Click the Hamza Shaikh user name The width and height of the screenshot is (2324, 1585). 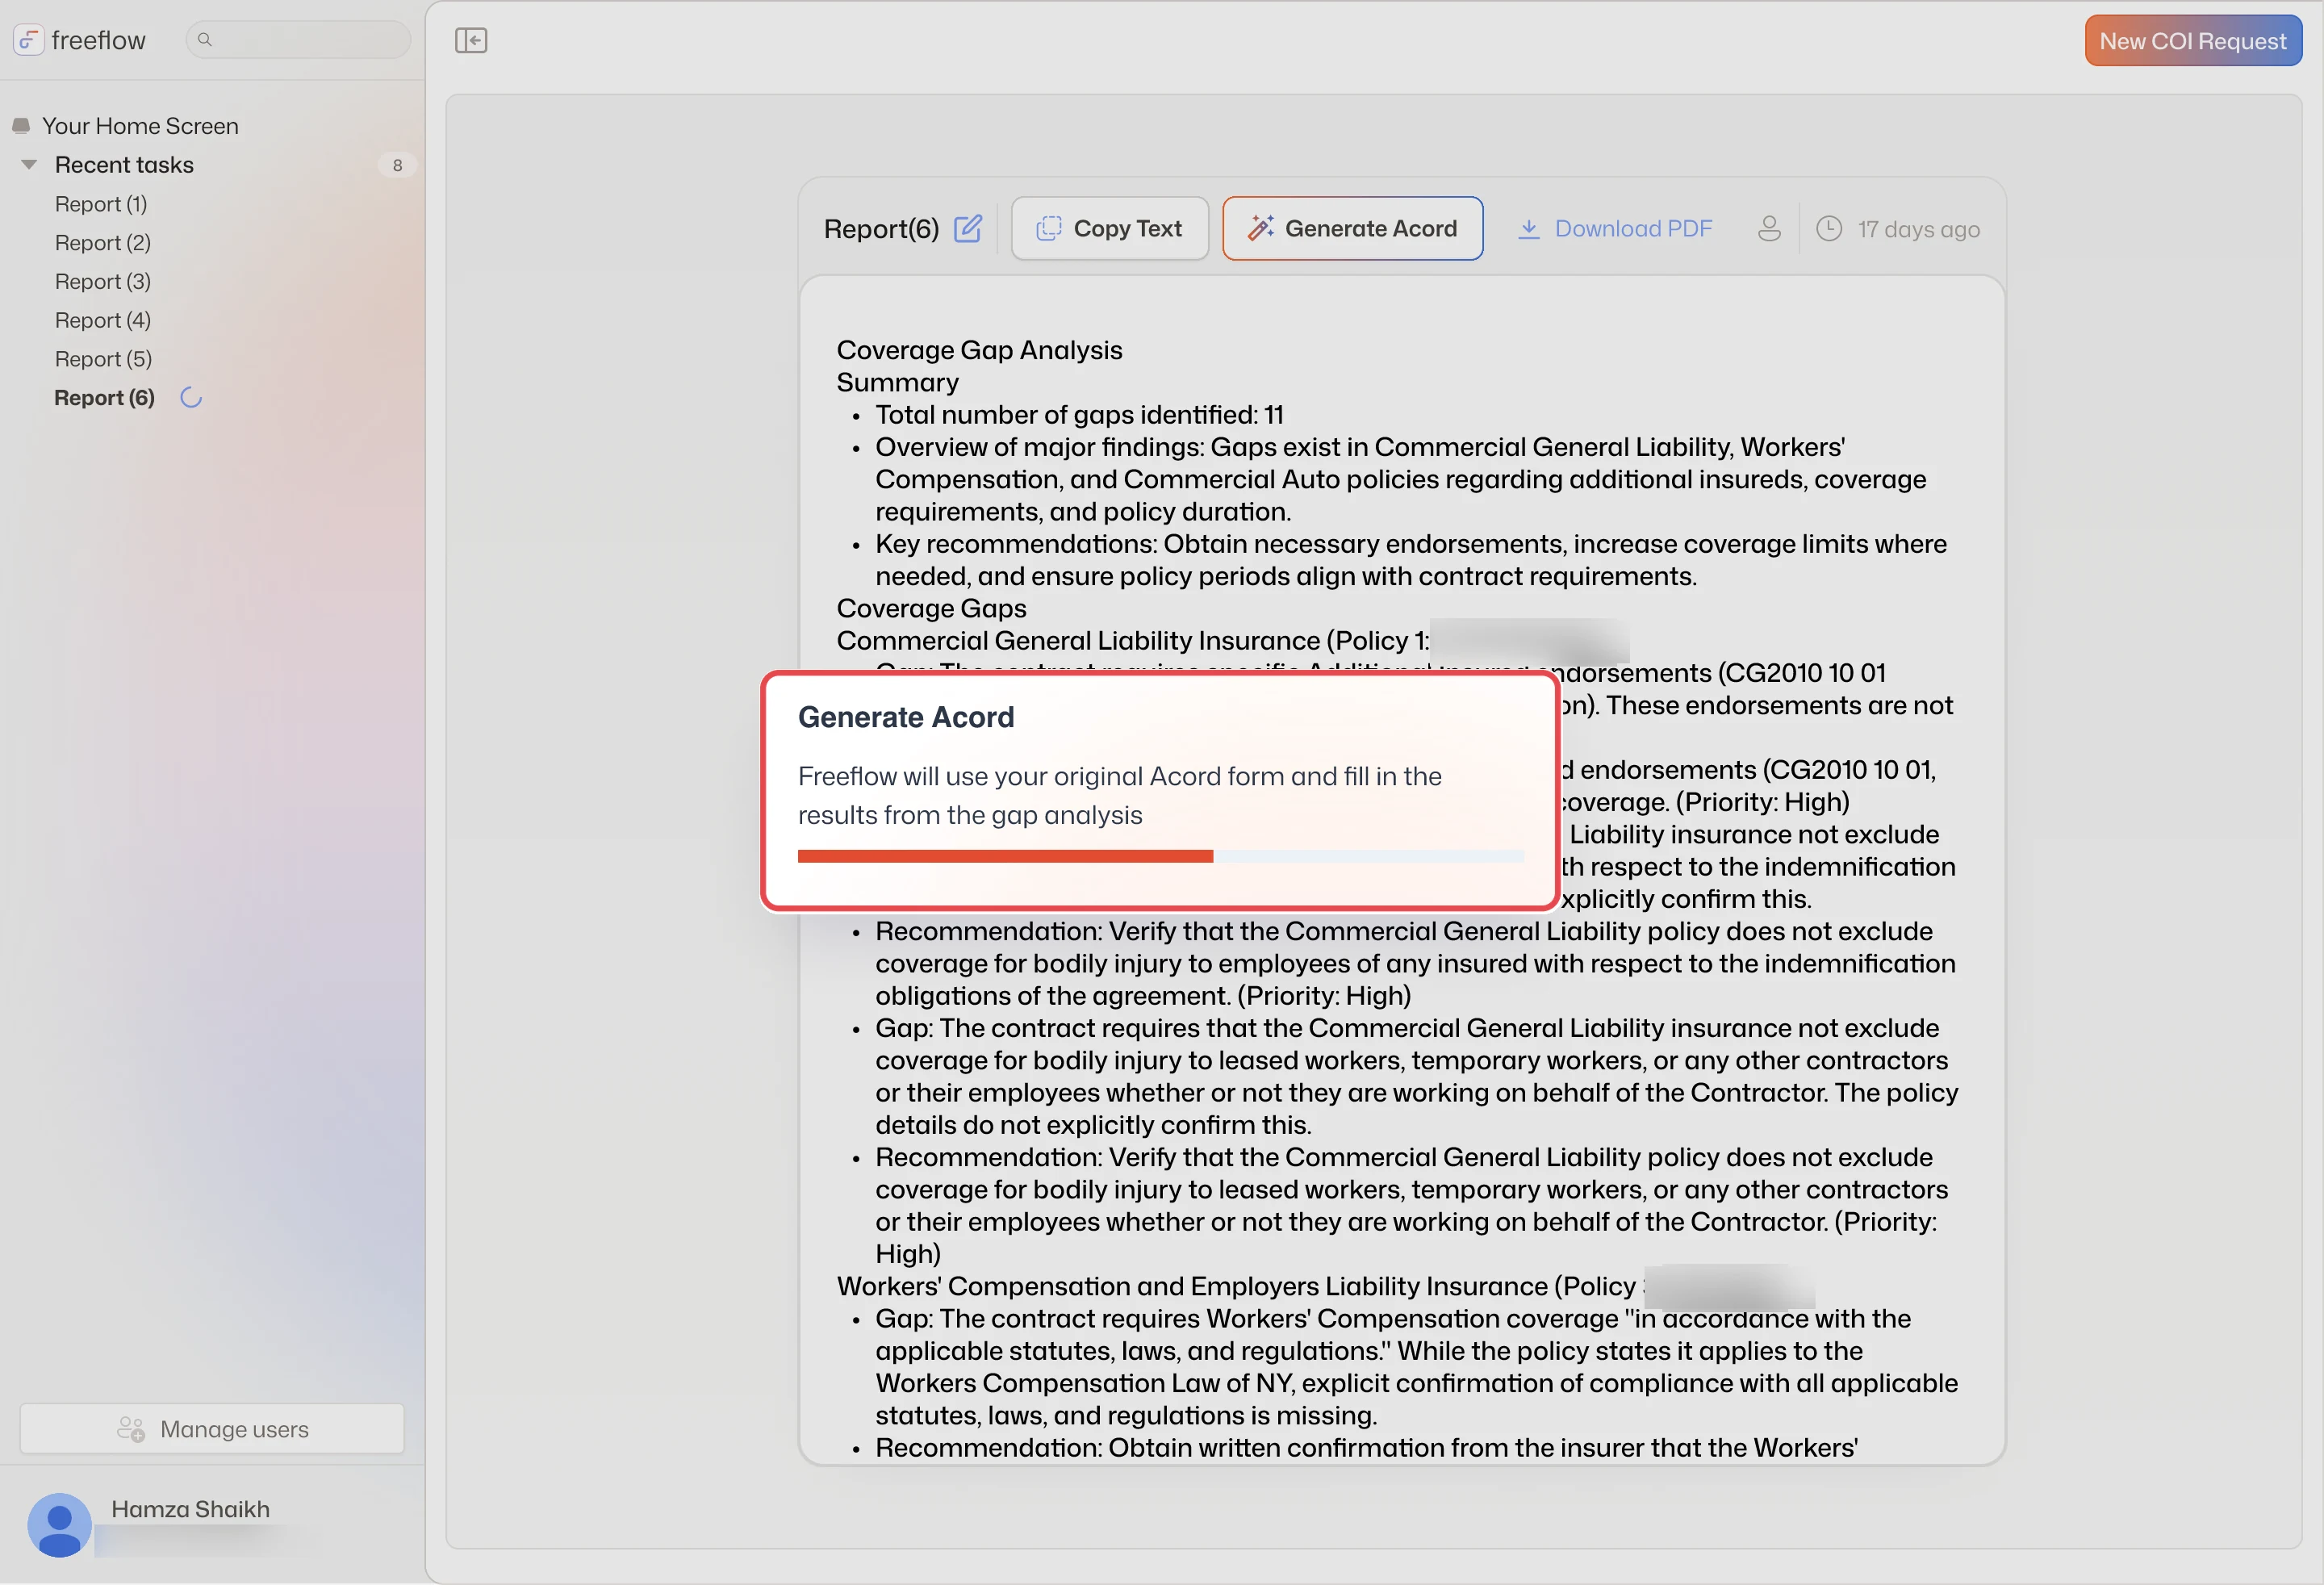point(190,1509)
